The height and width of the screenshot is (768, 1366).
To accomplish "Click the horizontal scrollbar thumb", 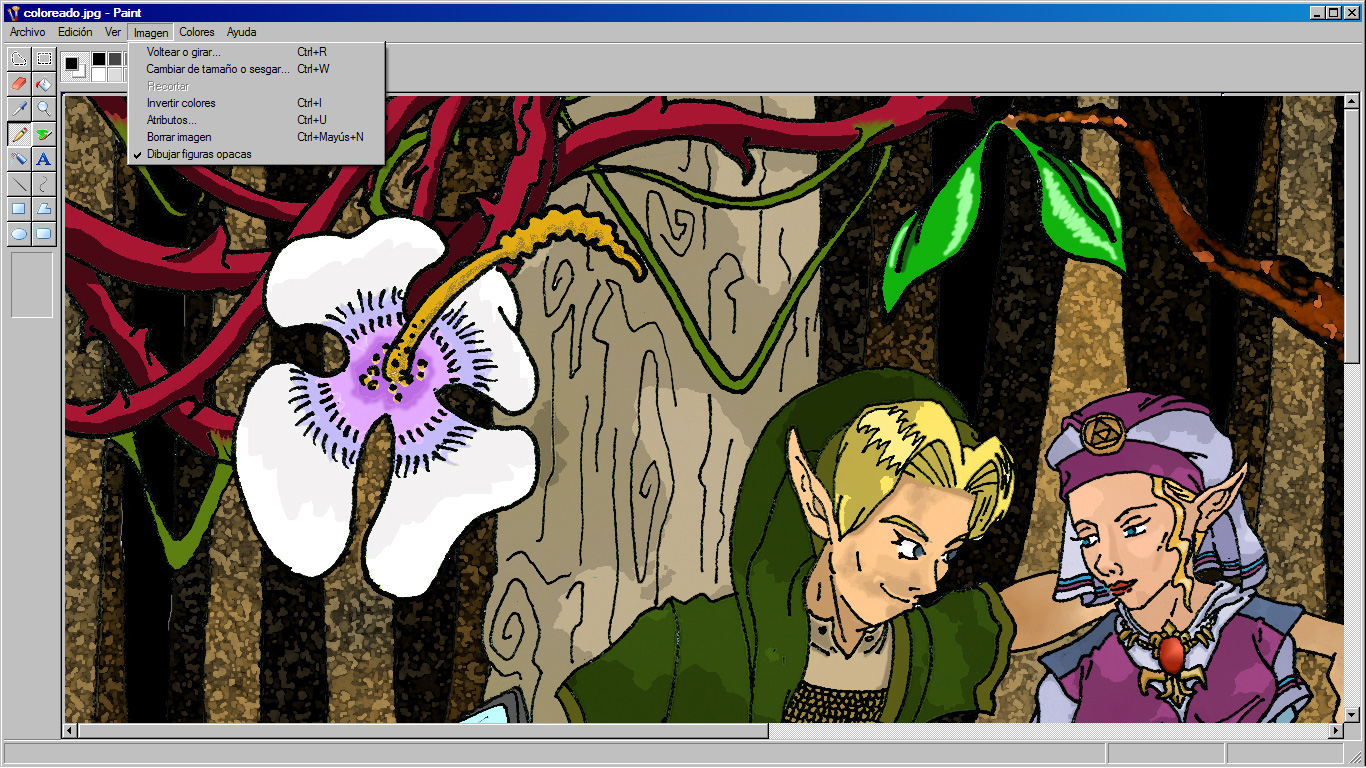I will coord(423,731).
